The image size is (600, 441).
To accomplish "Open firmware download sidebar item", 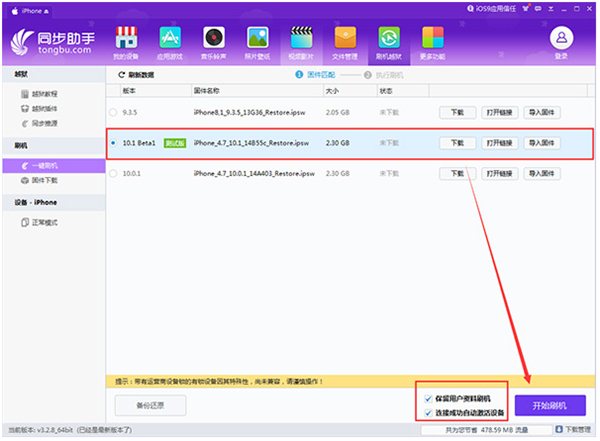I will pyautogui.click(x=39, y=180).
